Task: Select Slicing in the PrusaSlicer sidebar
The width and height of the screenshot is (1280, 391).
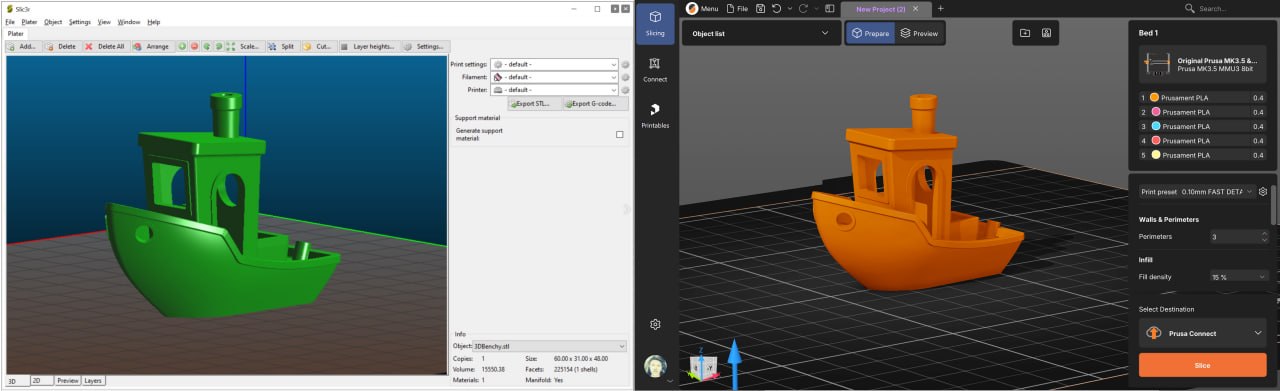Action: tap(655, 23)
